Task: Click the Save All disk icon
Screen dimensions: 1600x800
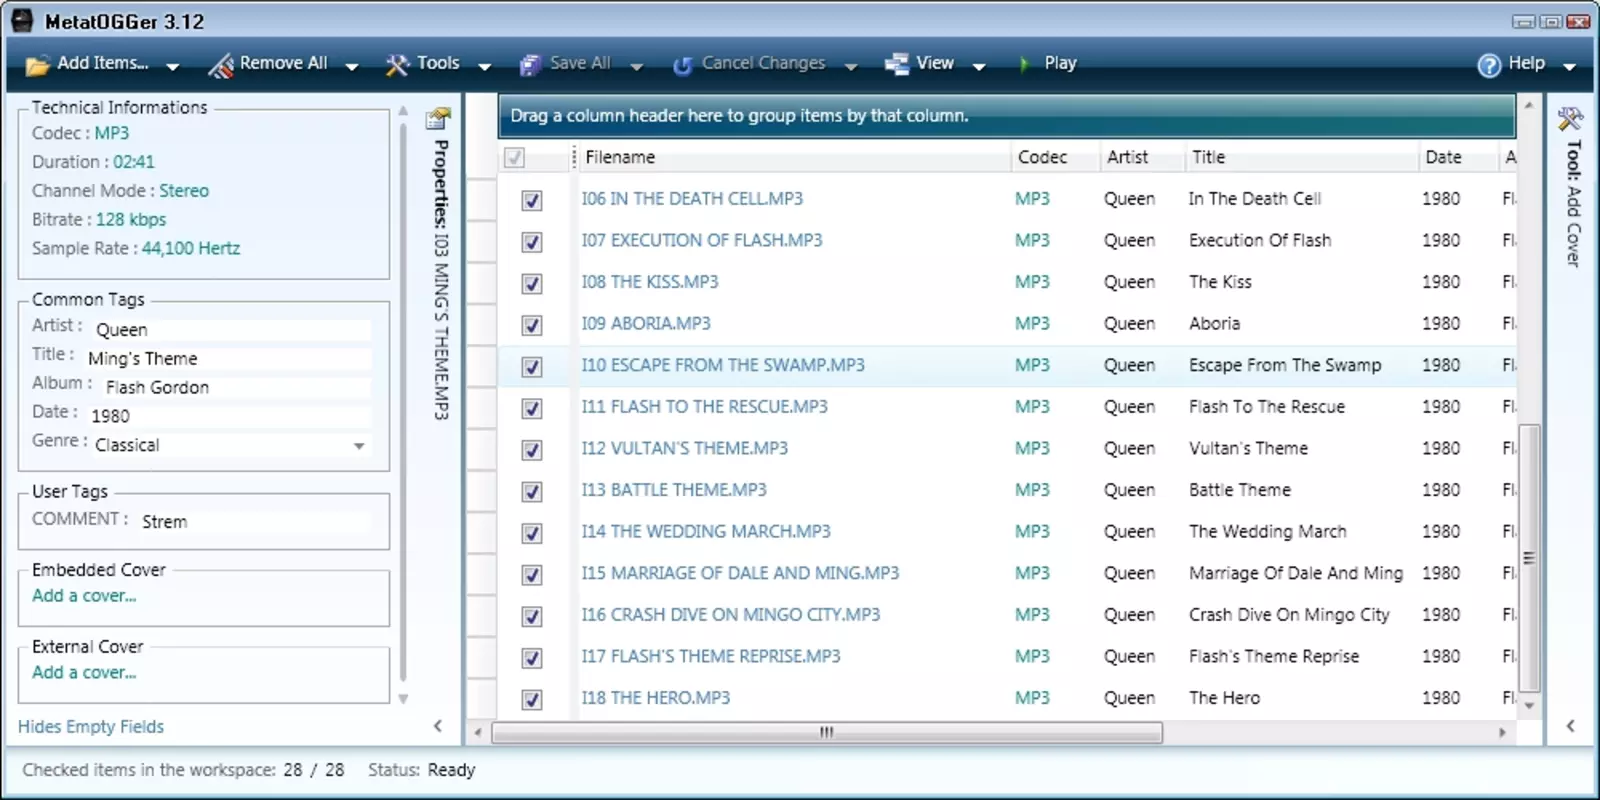Action: 530,65
